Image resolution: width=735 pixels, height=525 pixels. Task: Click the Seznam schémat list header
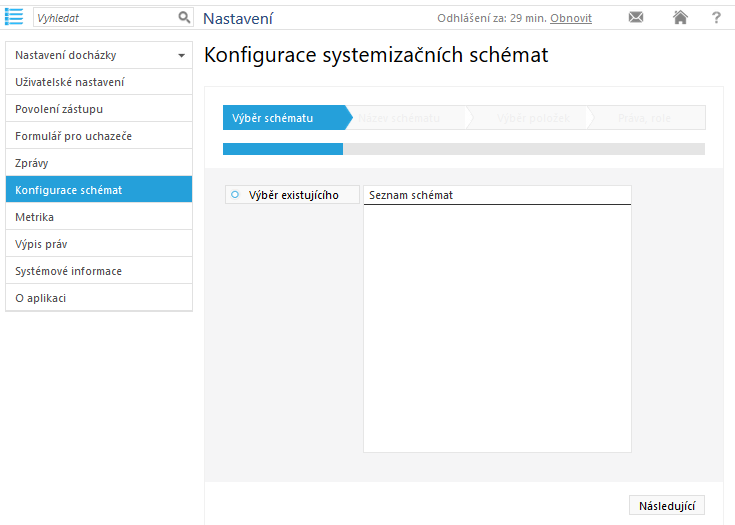(x=497, y=195)
